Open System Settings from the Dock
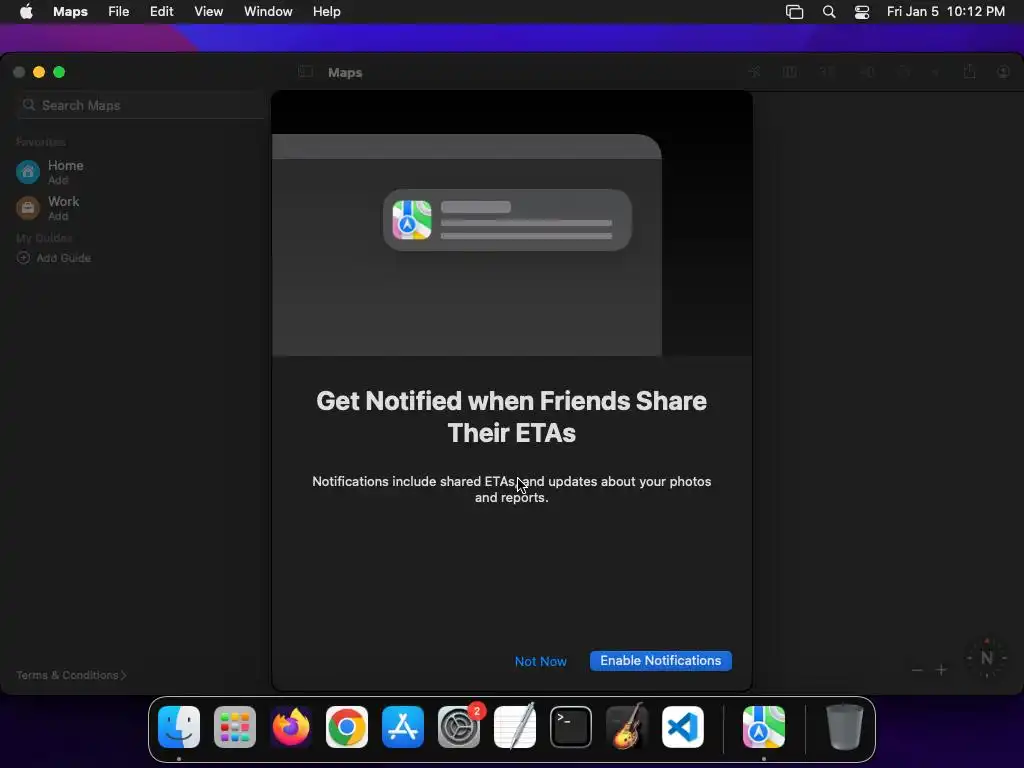1024x768 pixels. click(459, 727)
